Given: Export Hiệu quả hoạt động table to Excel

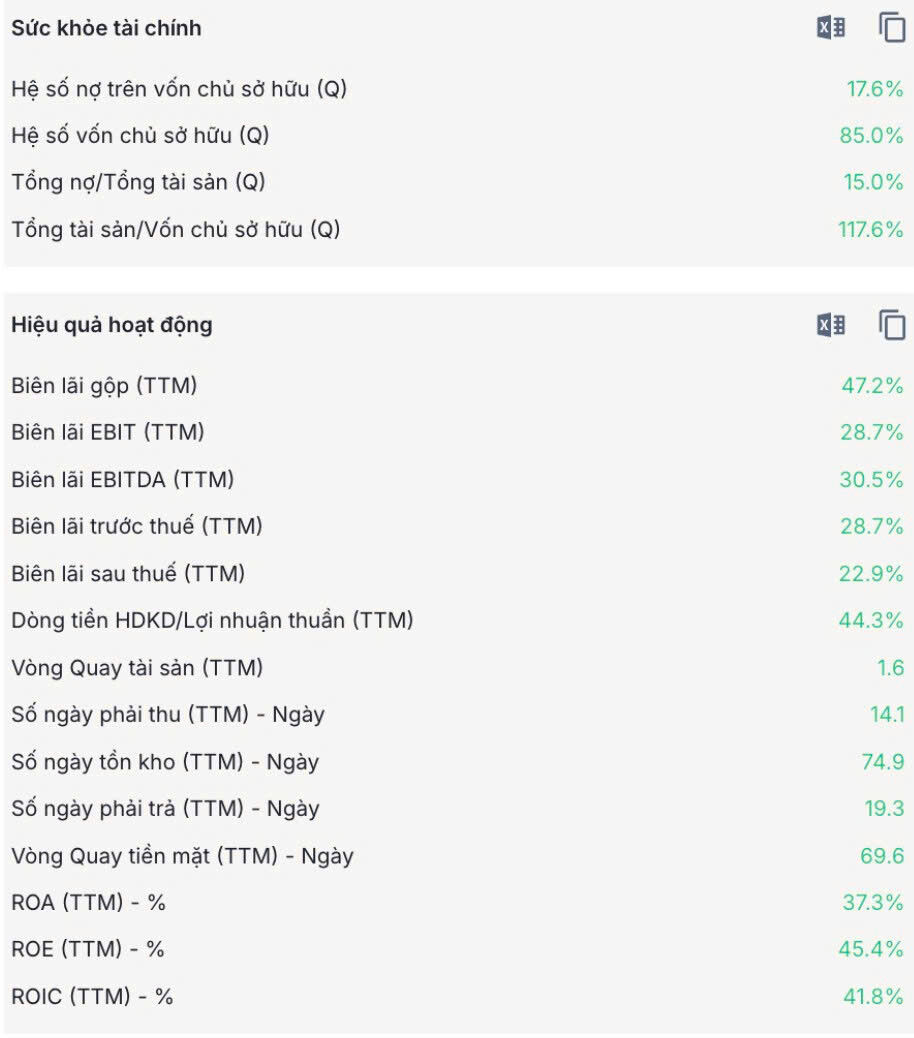Looking at the screenshot, I should point(831,325).
